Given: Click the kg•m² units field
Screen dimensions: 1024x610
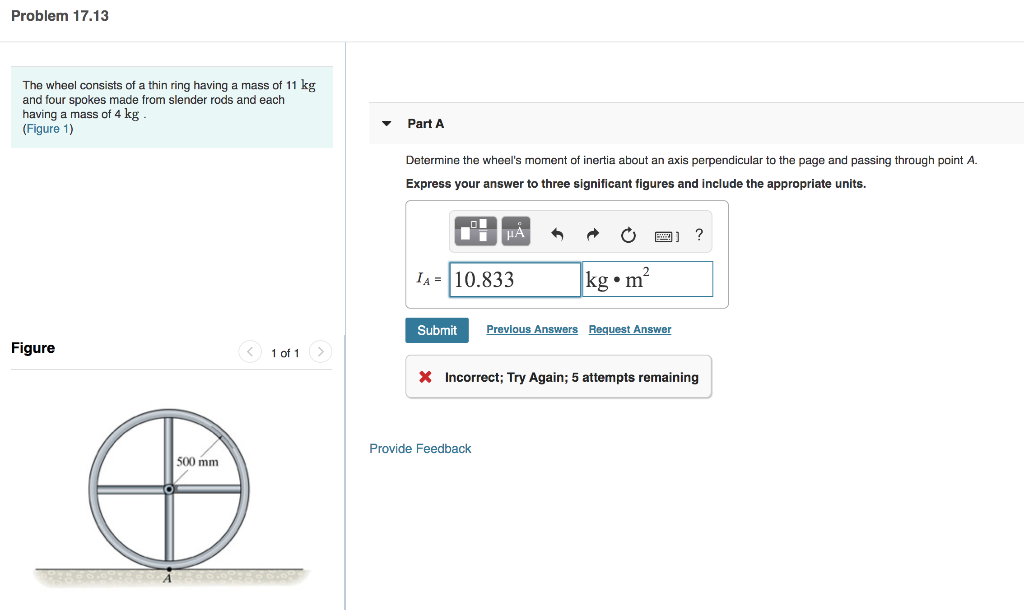Looking at the screenshot, I should 647,279.
